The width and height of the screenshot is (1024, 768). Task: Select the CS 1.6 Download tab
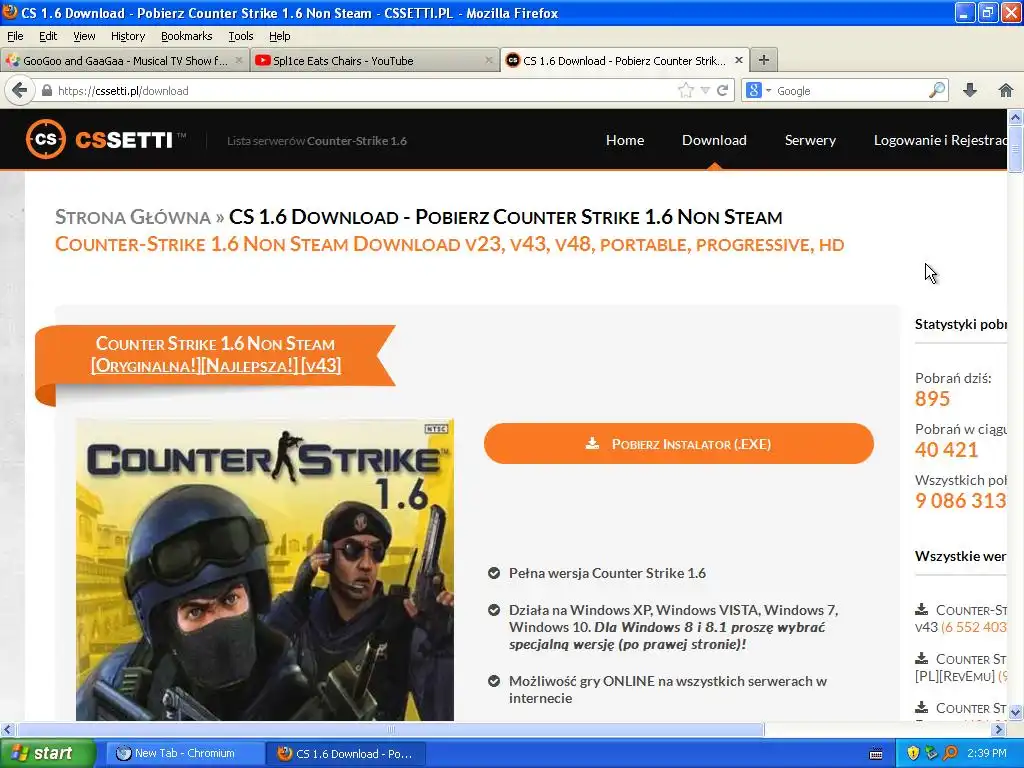point(624,61)
